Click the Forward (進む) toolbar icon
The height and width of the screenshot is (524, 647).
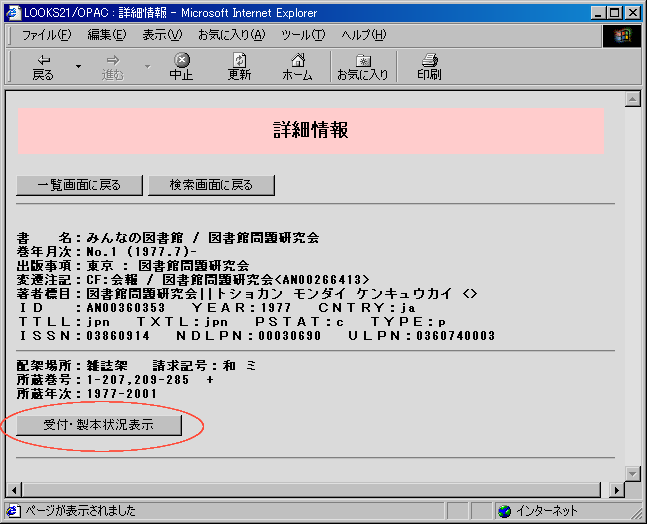coord(113,67)
